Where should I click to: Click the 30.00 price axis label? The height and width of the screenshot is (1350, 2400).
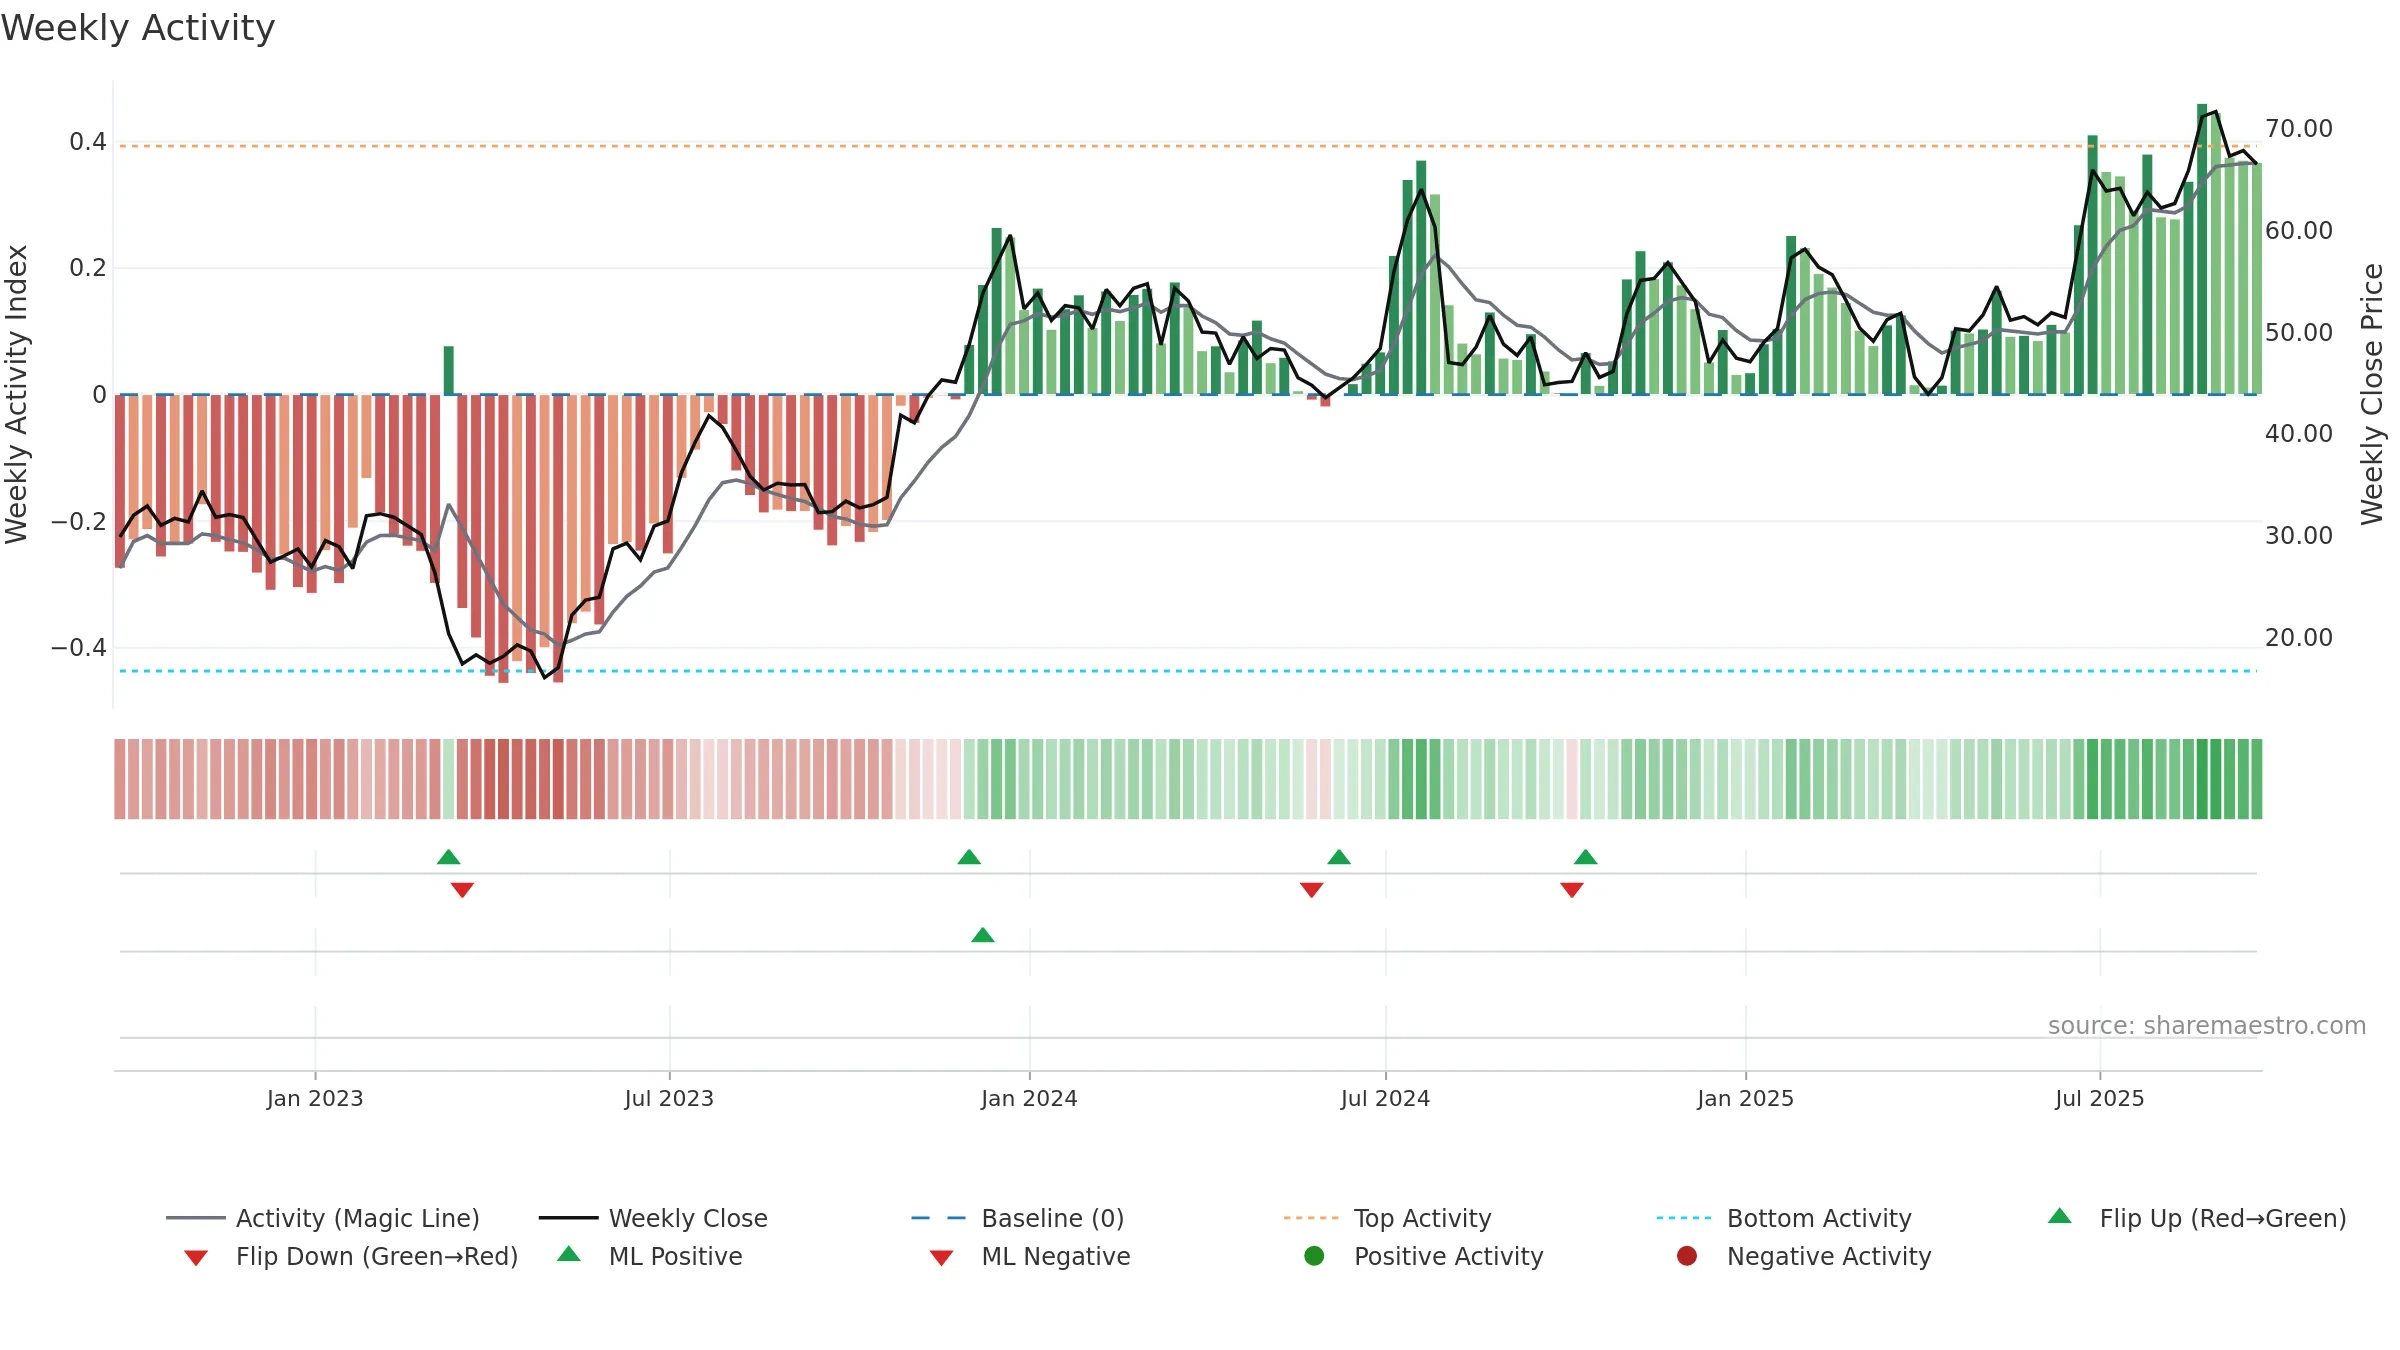tap(2298, 536)
